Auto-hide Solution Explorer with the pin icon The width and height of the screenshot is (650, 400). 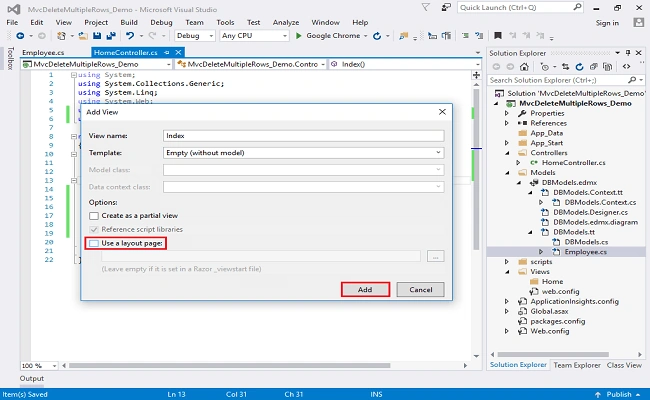click(x=628, y=53)
